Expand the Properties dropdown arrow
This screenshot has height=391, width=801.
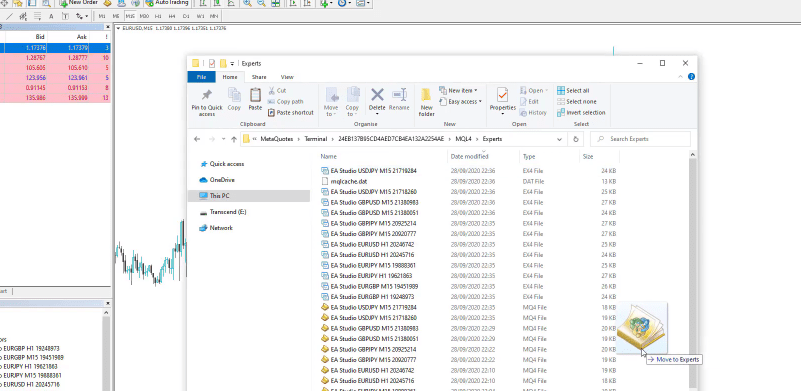pos(502,114)
